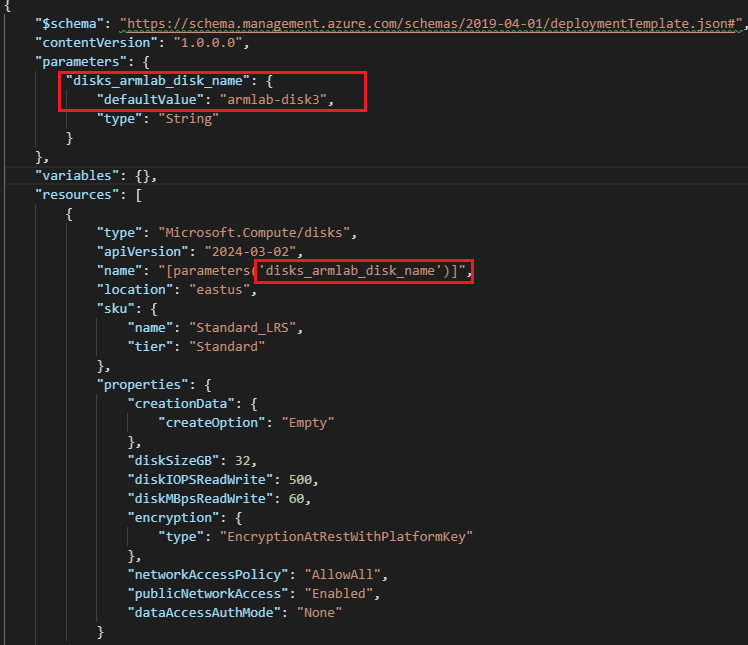Click the "String" type value
748x645 pixels.
(188, 119)
